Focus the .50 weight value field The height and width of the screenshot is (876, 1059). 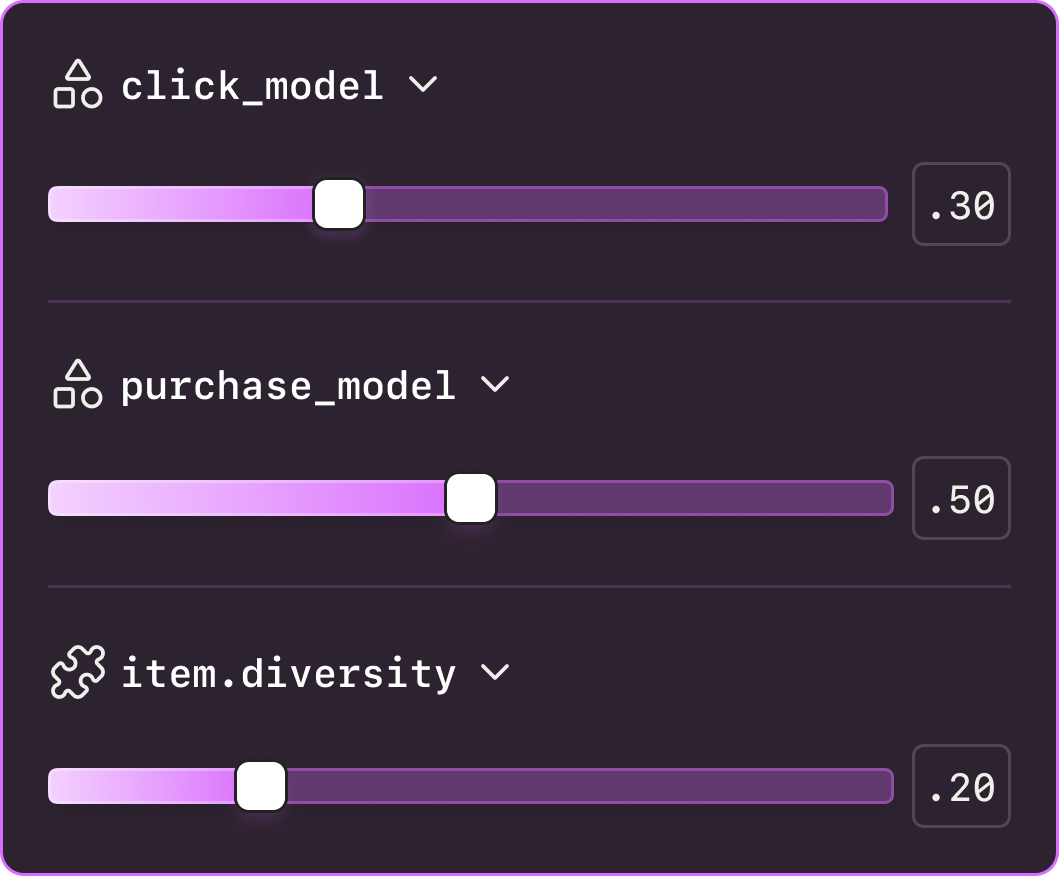click(961, 499)
